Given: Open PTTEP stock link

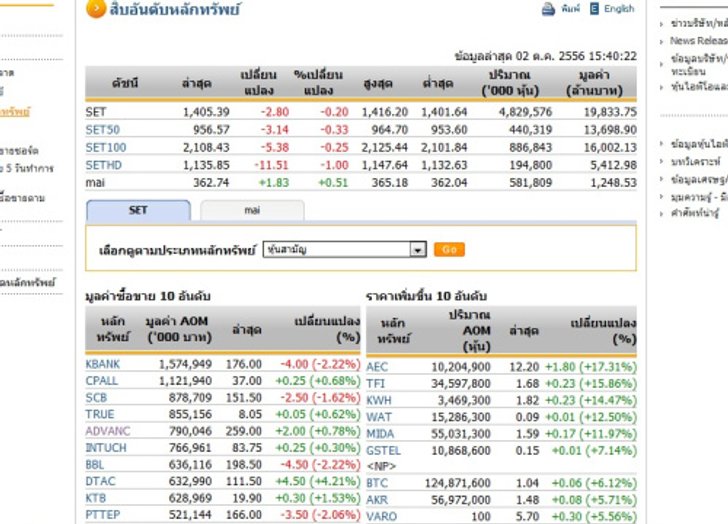Looking at the screenshot, I should 103,514.
